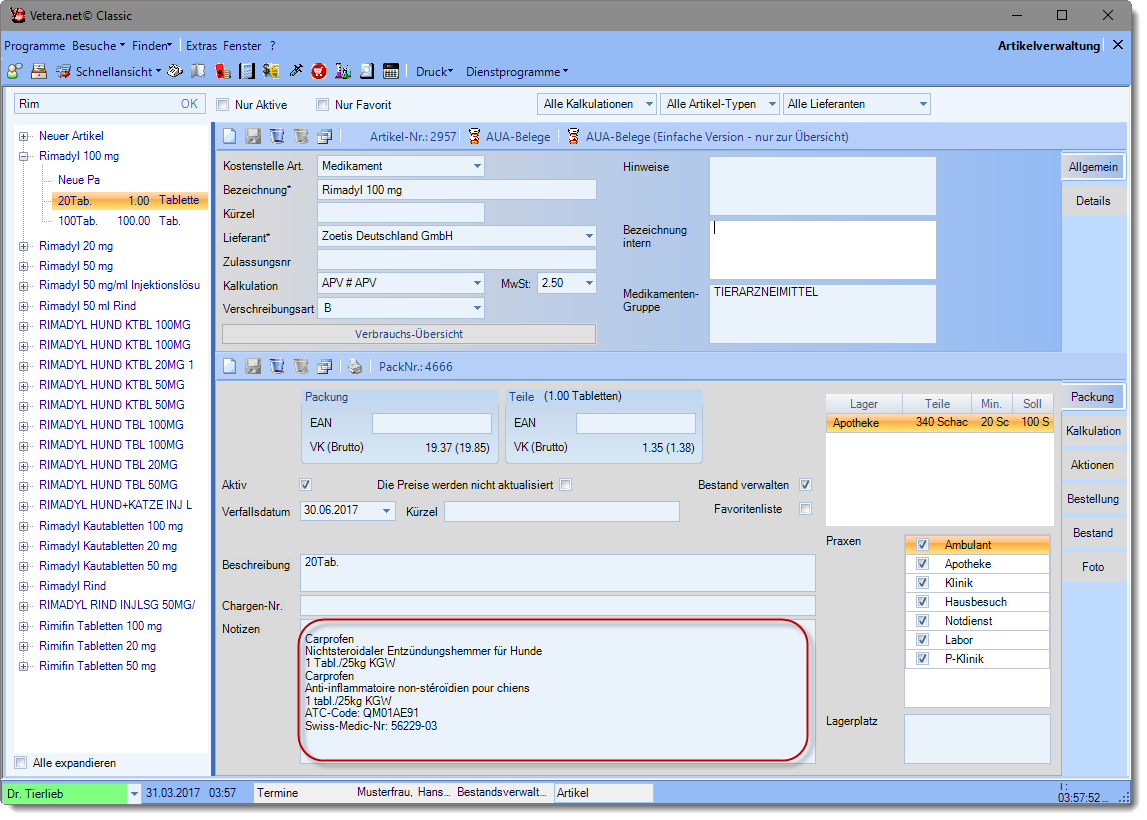Click the printer icon next to PackNr.
Viewport: 1147px width, 820px height.
356,366
